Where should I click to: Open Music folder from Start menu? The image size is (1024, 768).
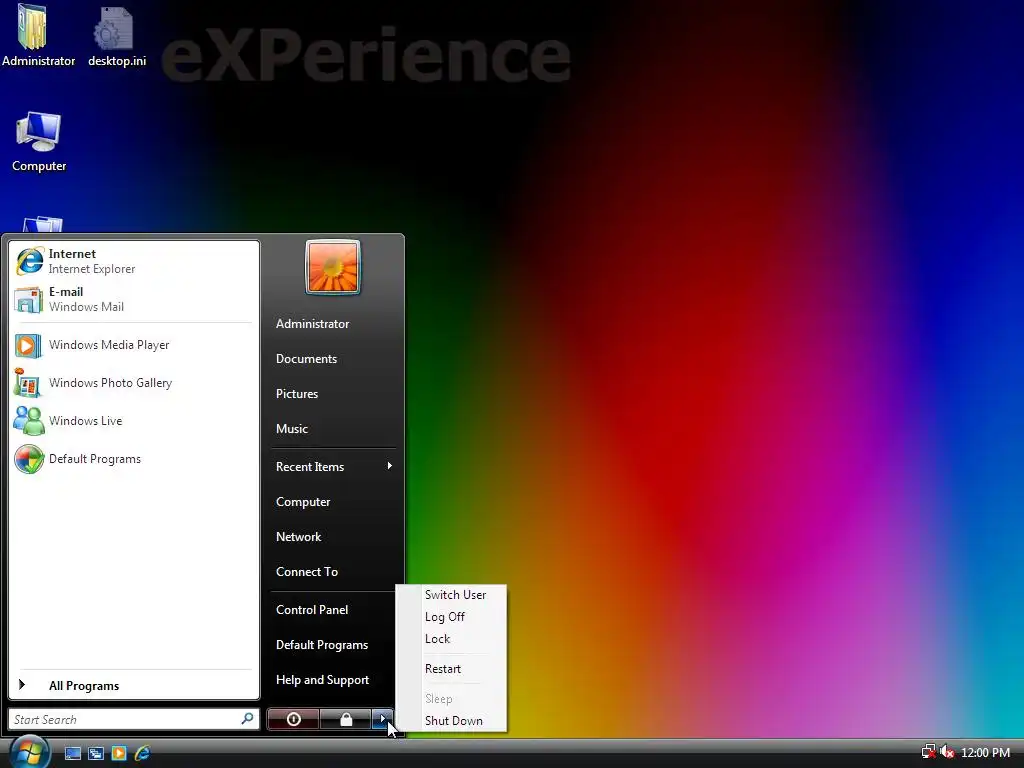[333, 429]
